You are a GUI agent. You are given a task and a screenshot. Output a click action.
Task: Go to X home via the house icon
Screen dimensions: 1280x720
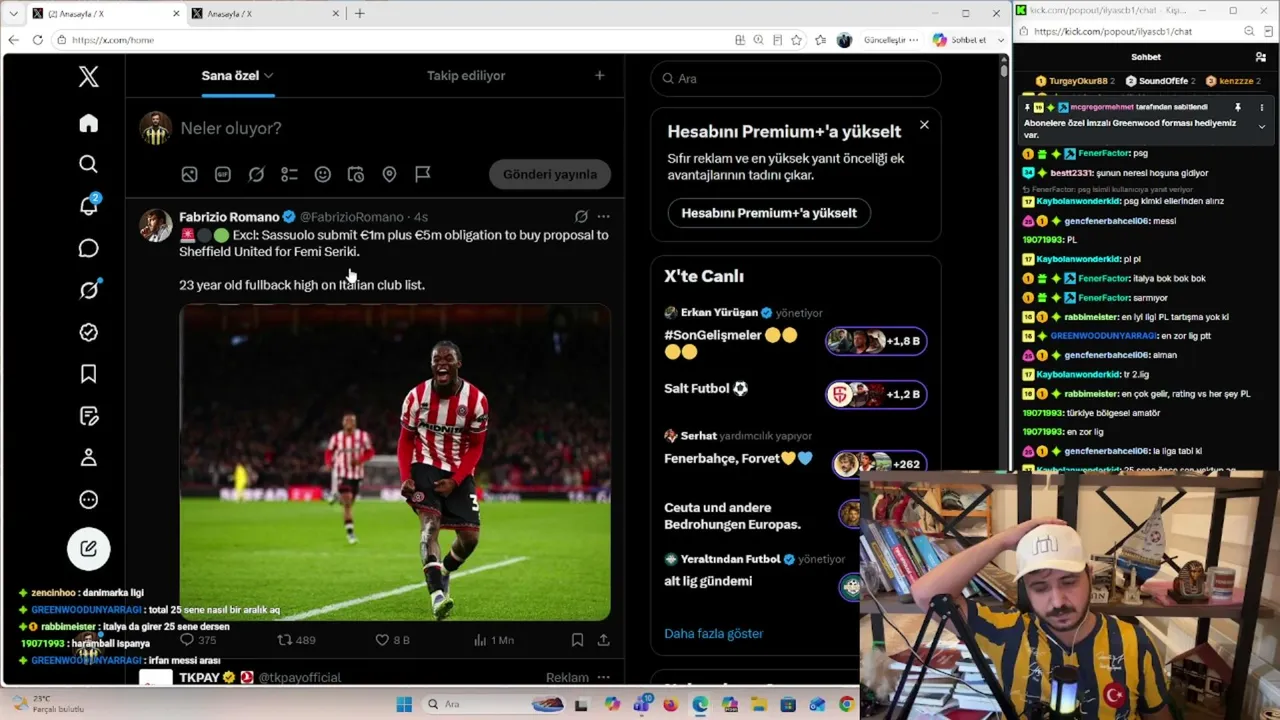tap(89, 123)
